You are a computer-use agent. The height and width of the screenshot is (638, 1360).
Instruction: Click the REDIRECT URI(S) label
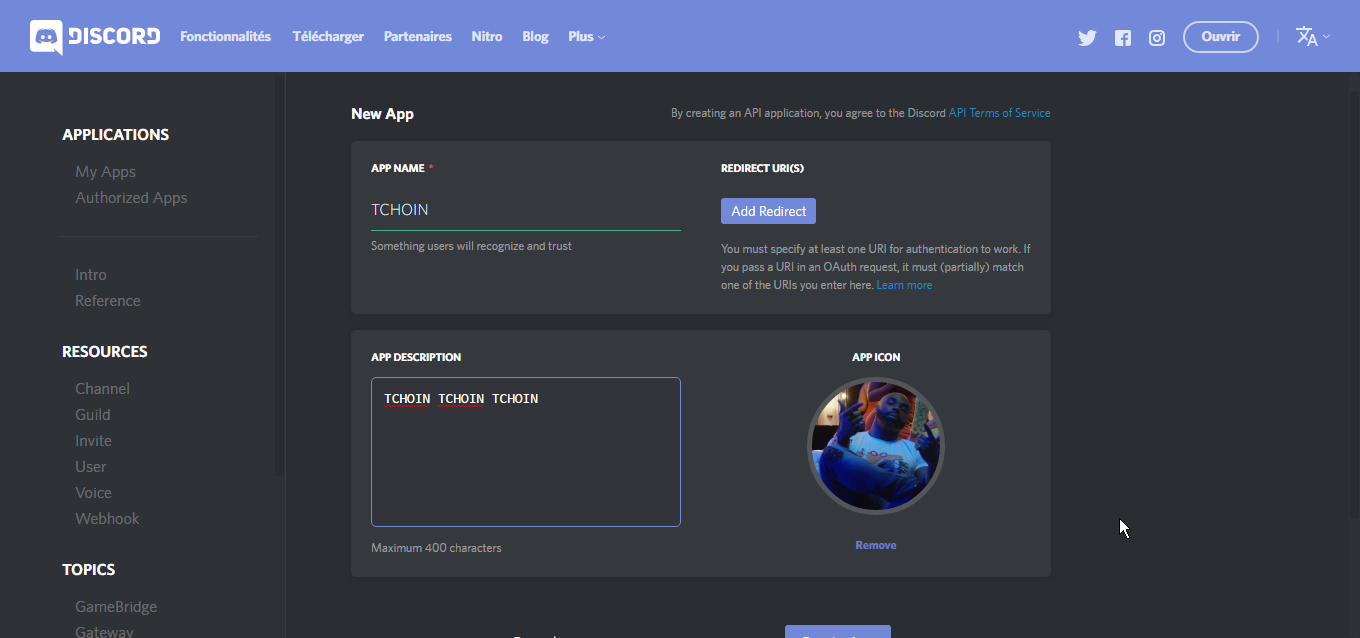tap(762, 168)
